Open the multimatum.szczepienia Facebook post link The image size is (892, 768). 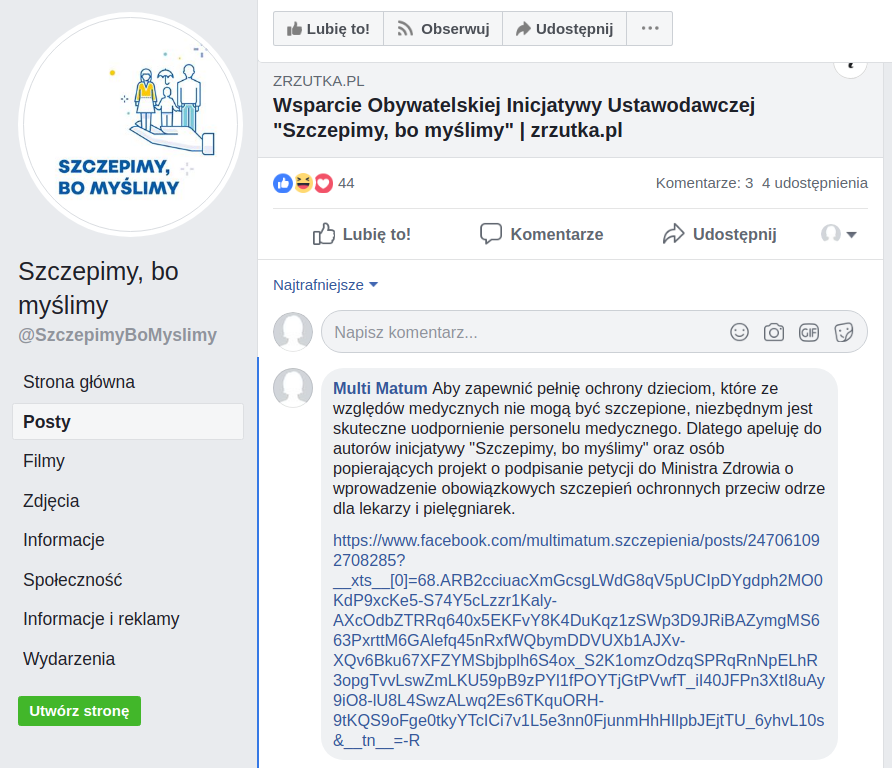576,540
